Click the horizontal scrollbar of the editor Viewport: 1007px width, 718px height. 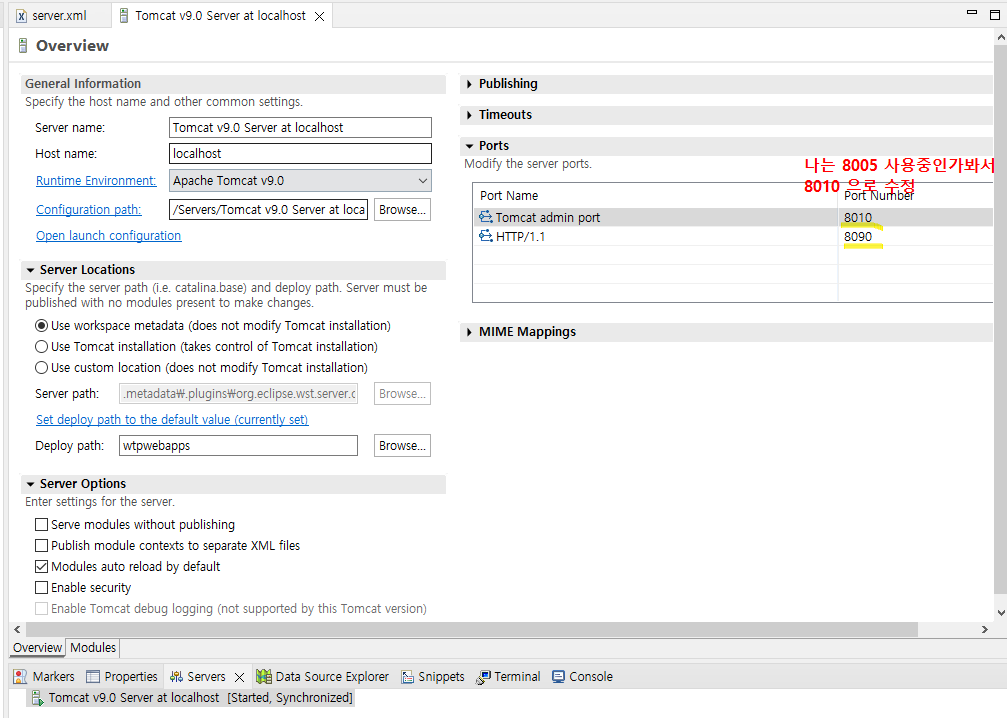(x=471, y=629)
